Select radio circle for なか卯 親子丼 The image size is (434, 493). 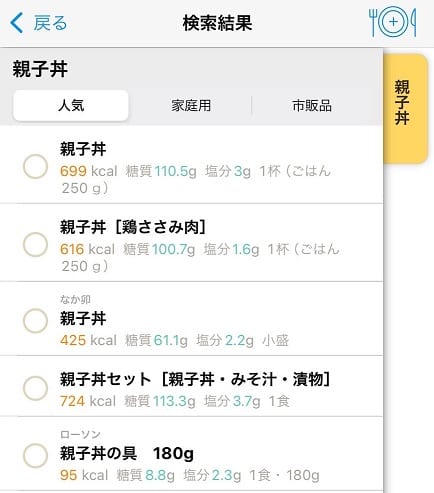35,321
